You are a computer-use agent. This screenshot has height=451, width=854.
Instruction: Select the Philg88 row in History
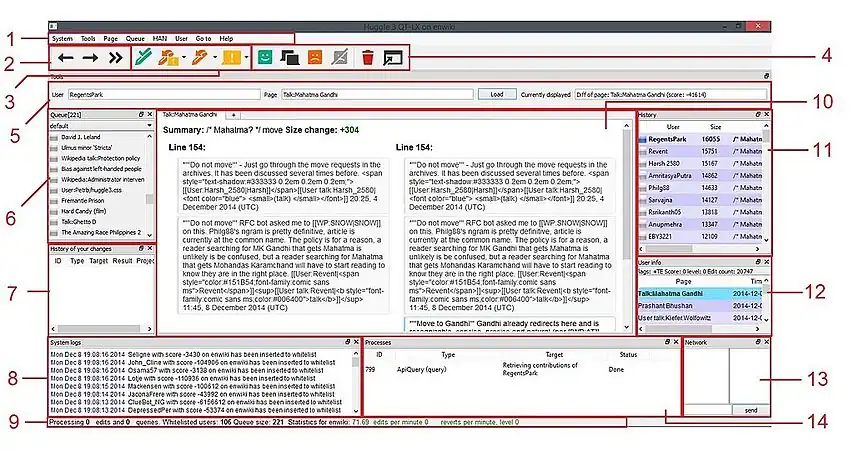(x=700, y=188)
